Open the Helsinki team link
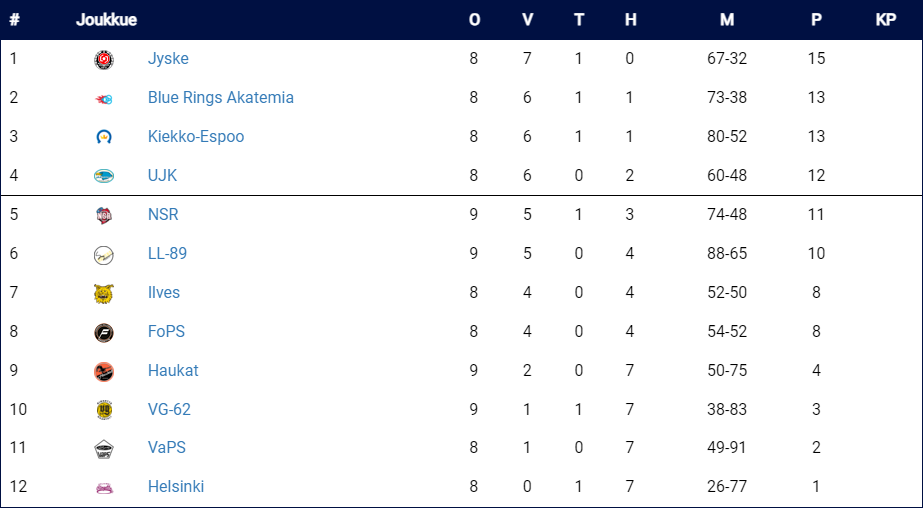The height and width of the screenshot is (509, 924). [176, 487]
